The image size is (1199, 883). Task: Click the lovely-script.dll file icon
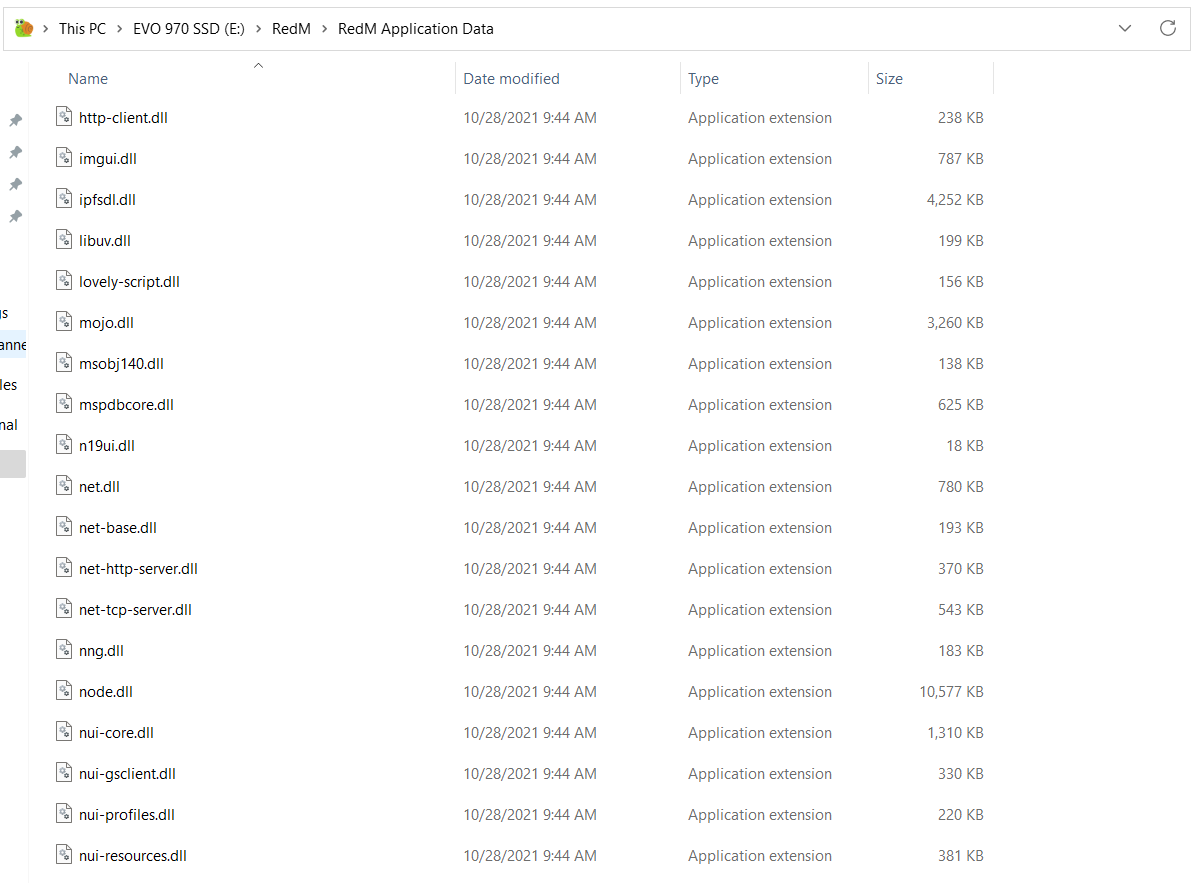click(64, 281)
